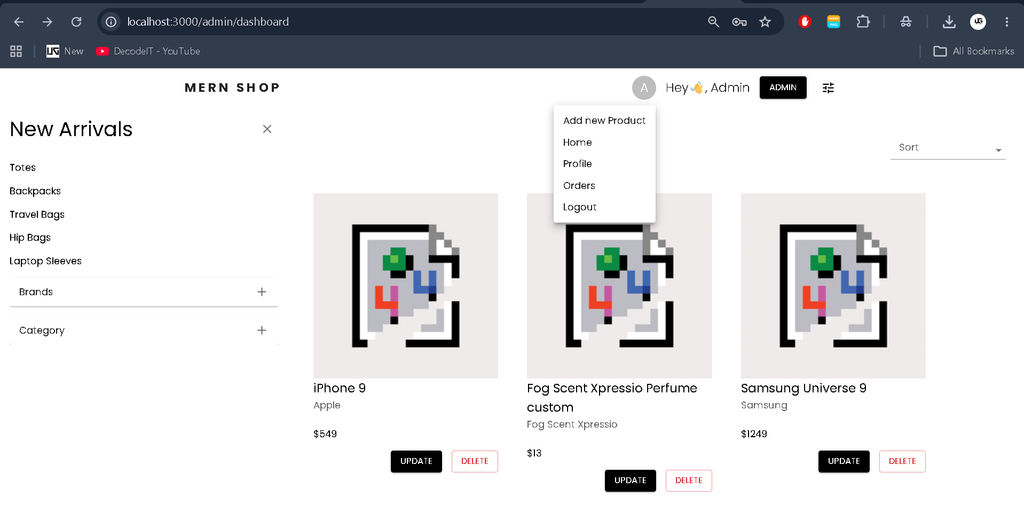This screenshot has height=505, width=1024.
Task: Select Totes in the sidebar
Action: (23, 167)
